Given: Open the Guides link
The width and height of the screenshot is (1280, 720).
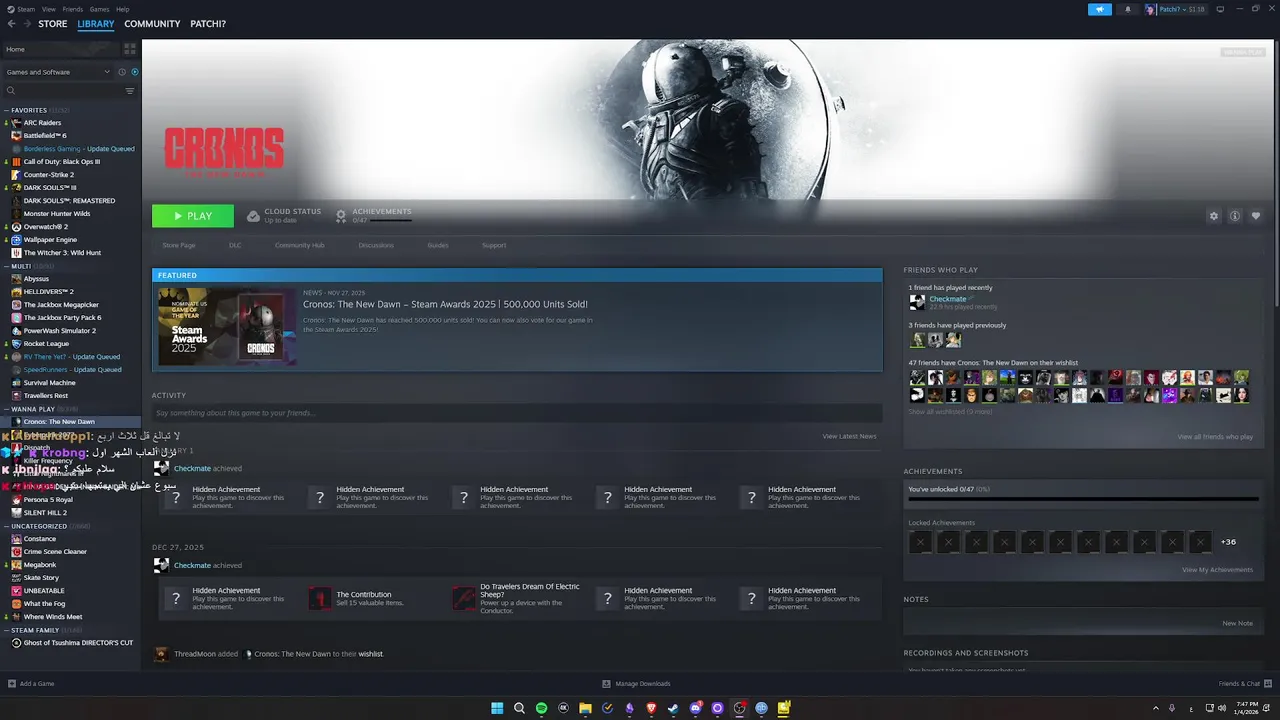Looking at the screenshot, I should click(x=438, y=245).
